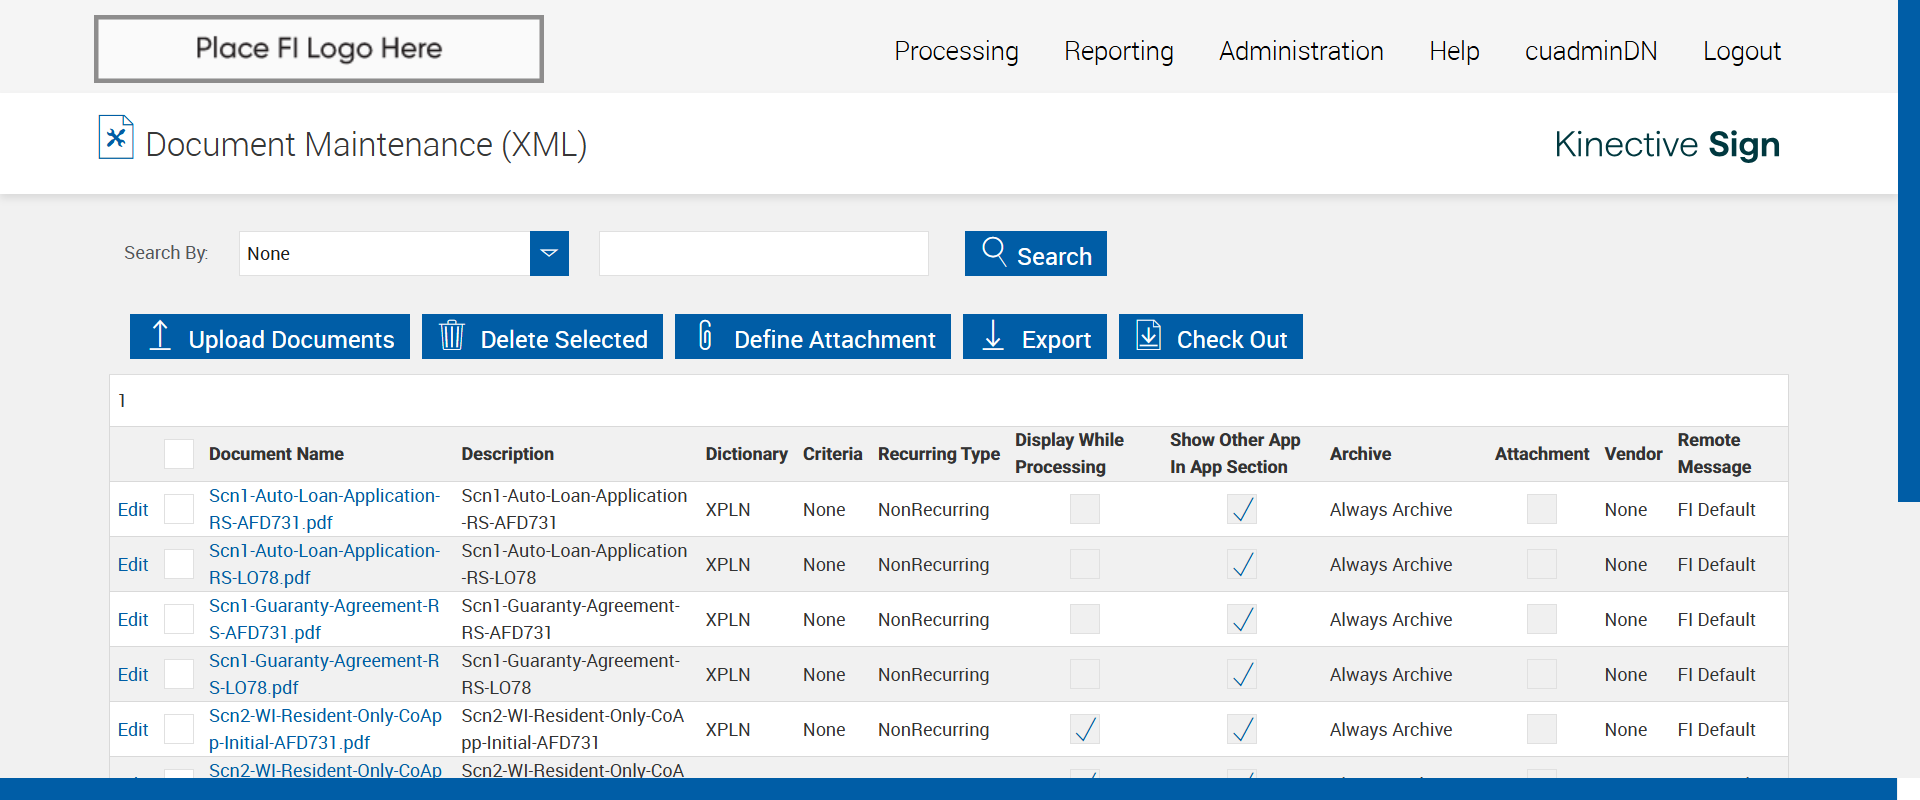
Task: Click the vertical scrollbar on right edge
Action: 1908,250
